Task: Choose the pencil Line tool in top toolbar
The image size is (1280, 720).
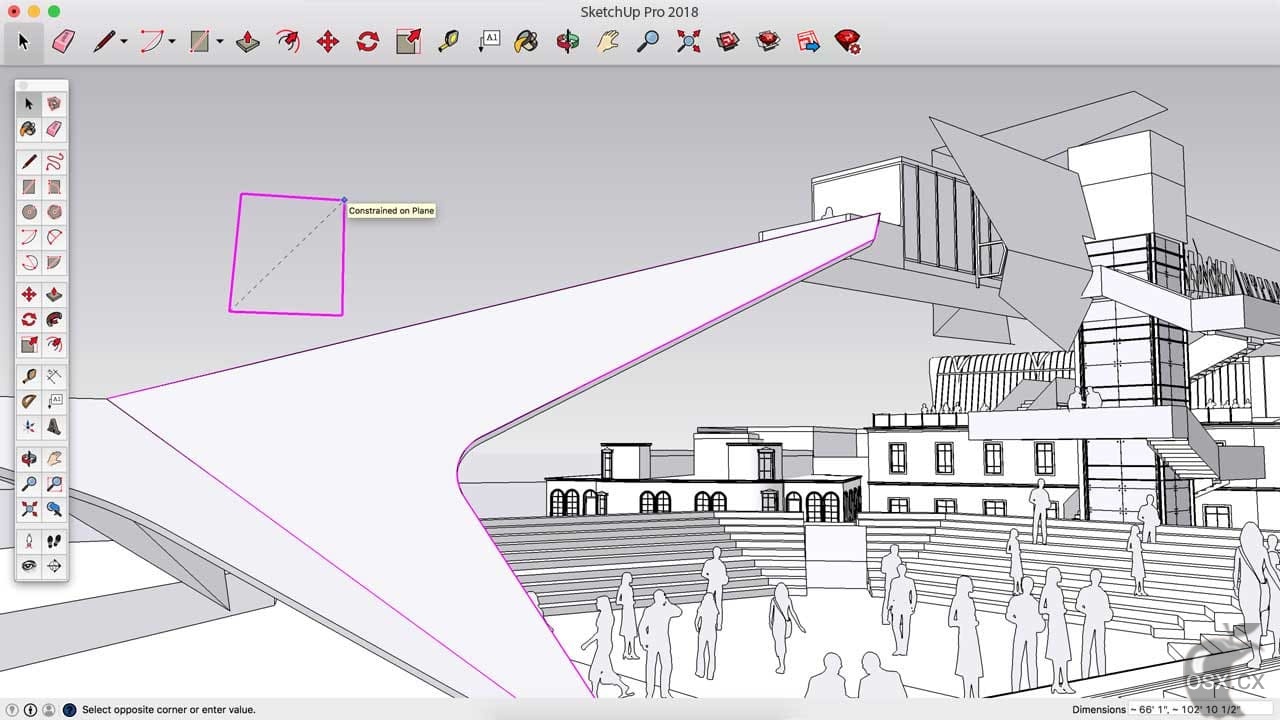Action: point(104,41)
